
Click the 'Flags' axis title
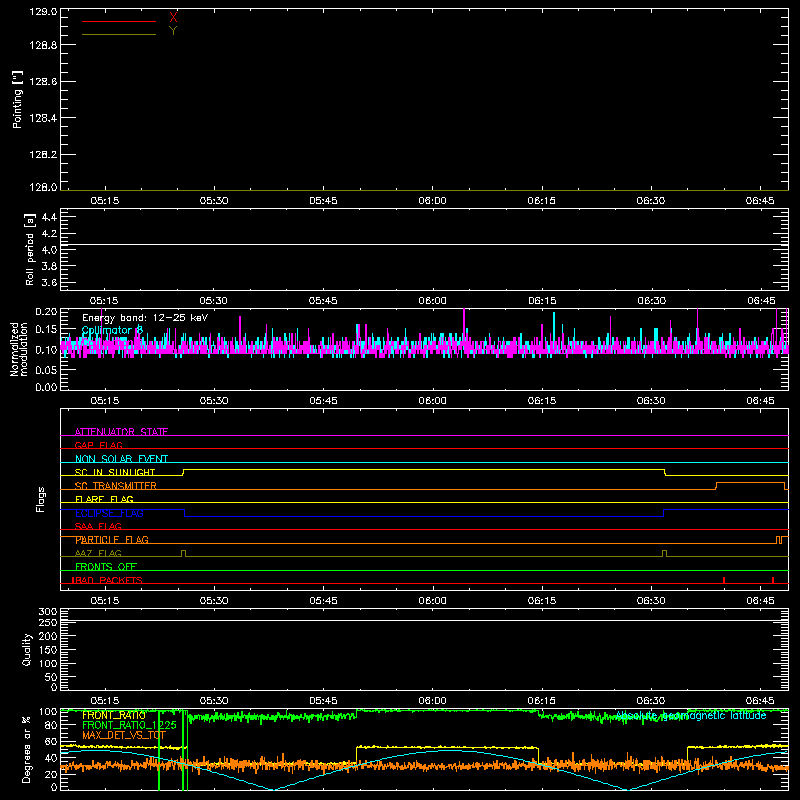click(x=40, y=499)
